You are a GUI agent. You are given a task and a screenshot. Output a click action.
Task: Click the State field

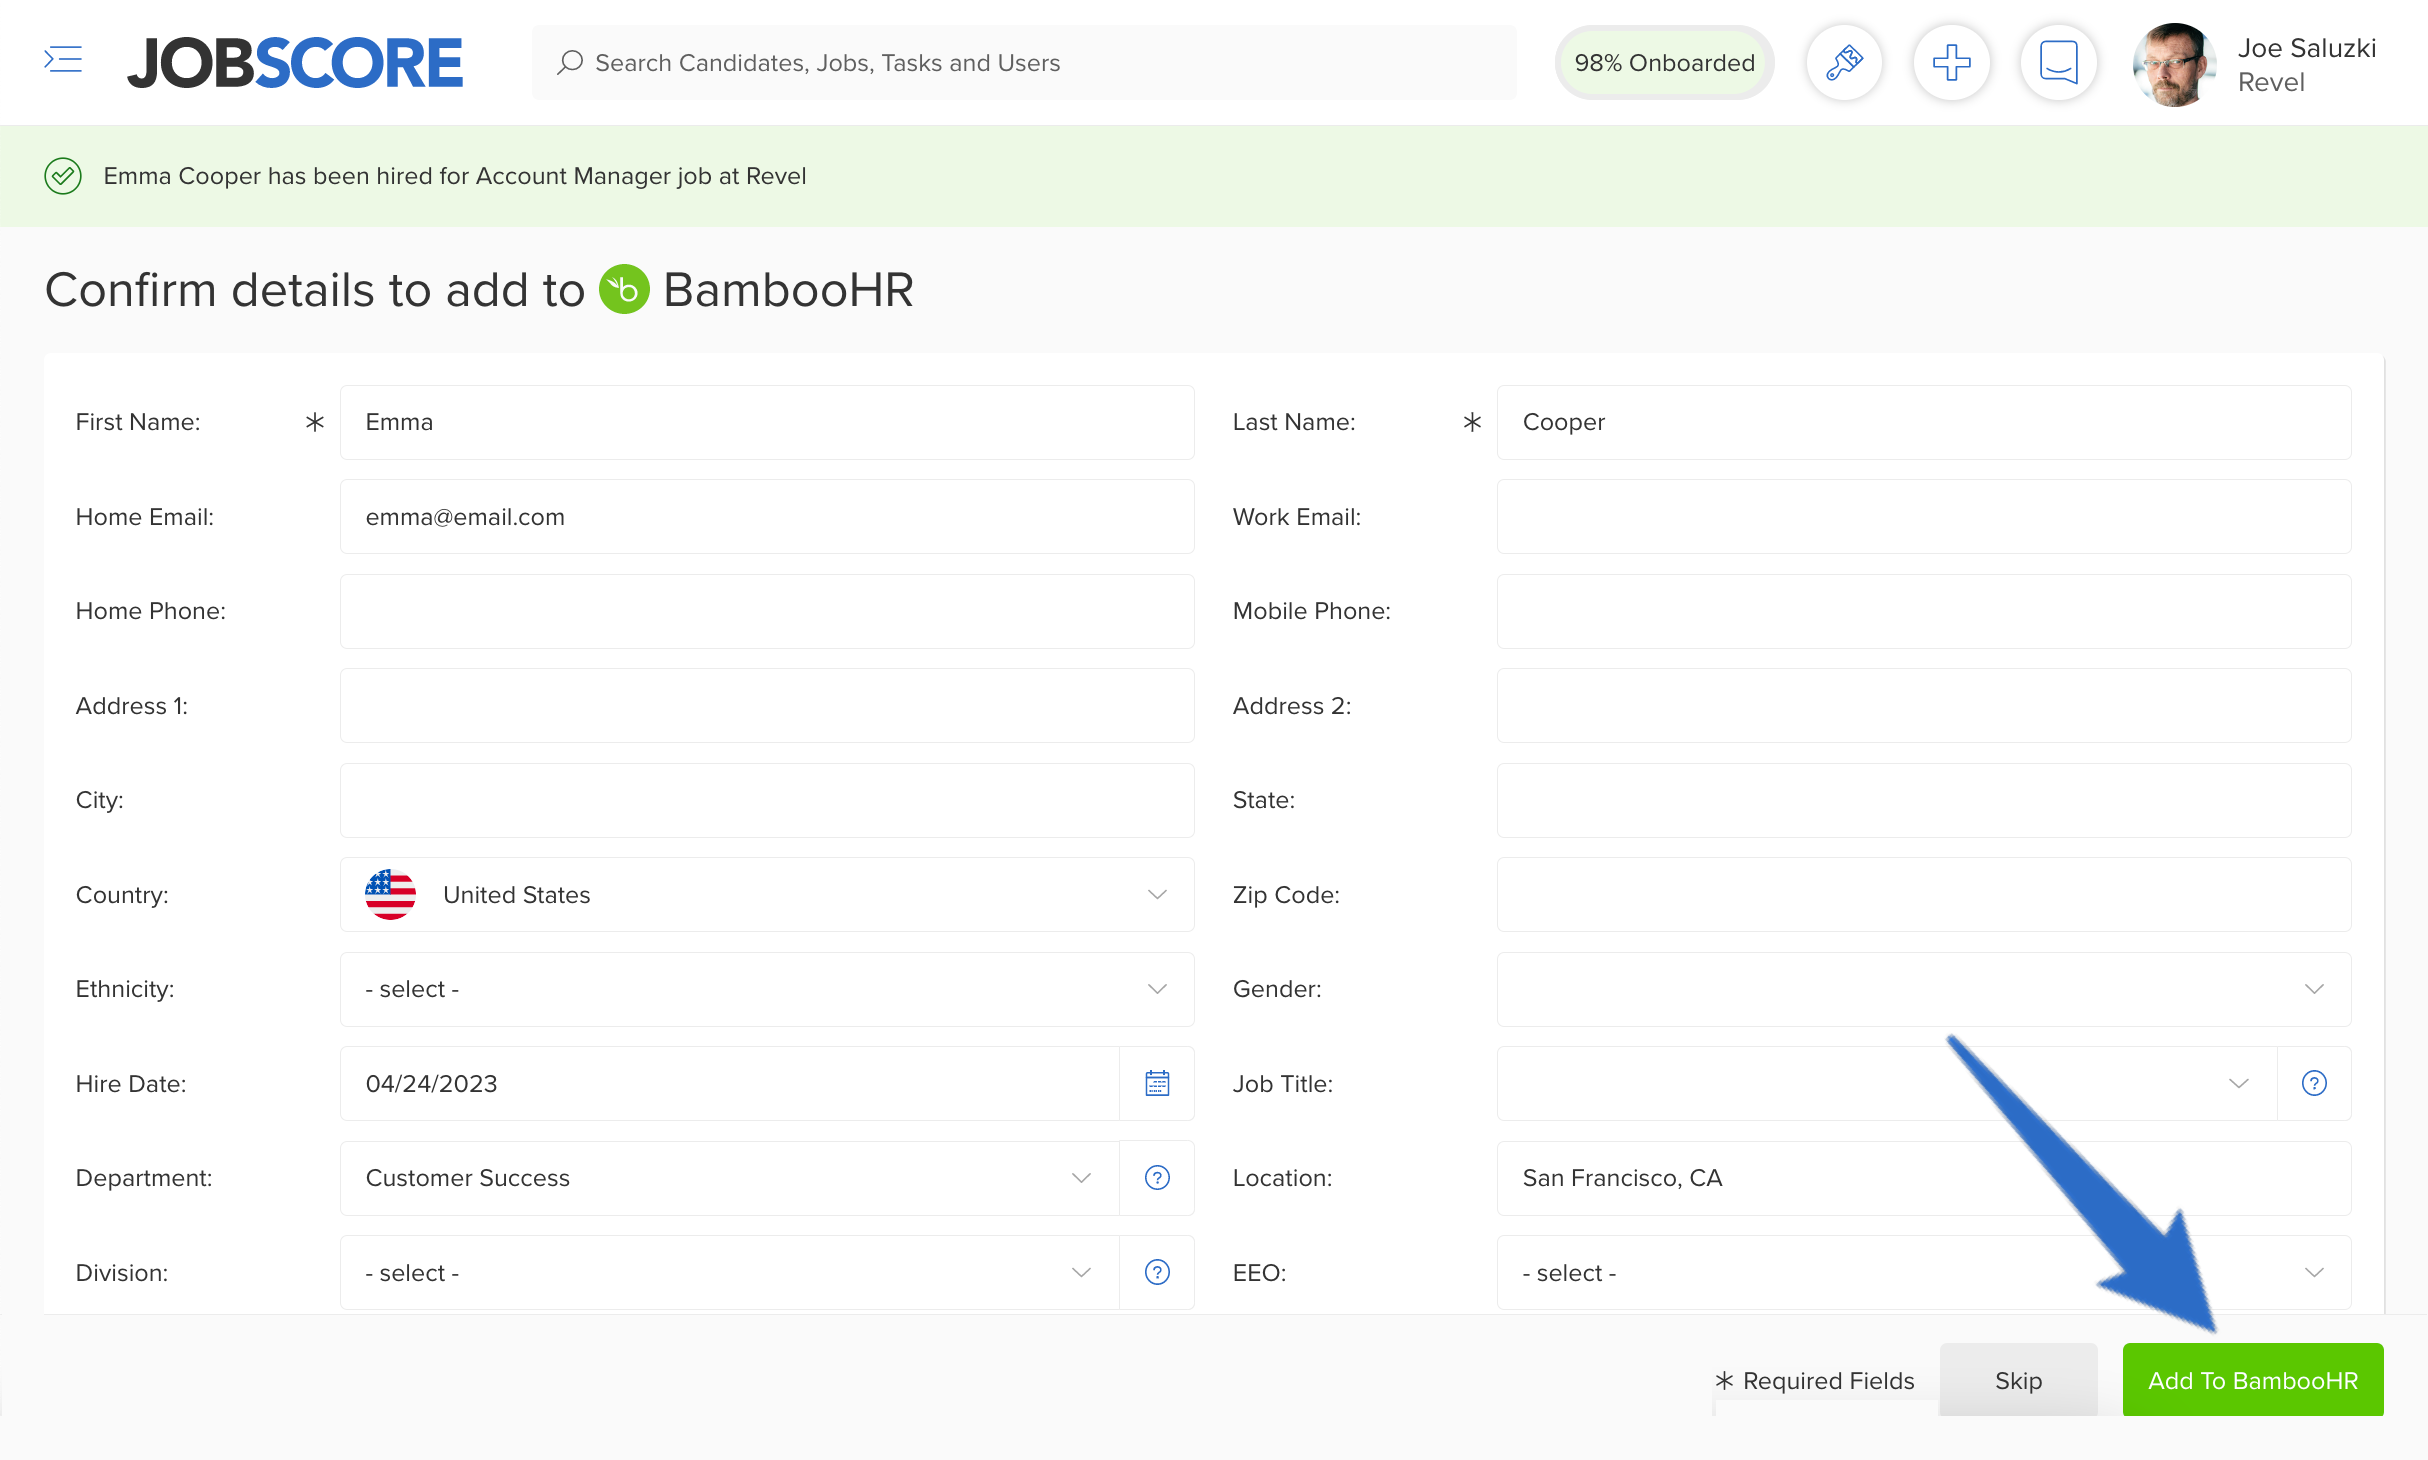click(1924, 800)
